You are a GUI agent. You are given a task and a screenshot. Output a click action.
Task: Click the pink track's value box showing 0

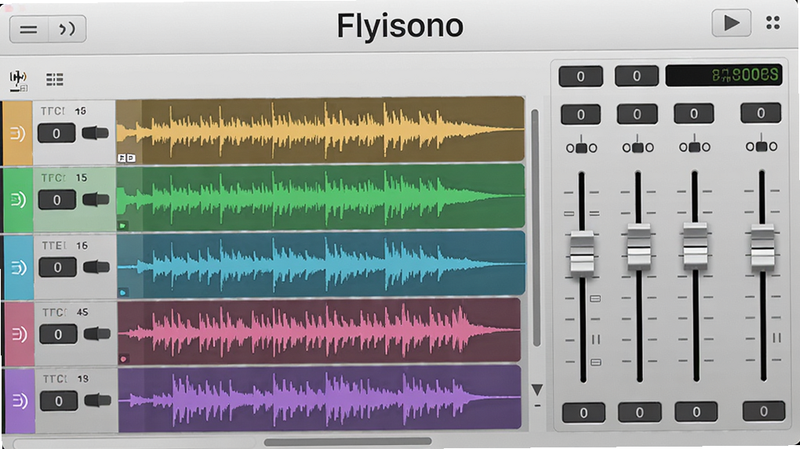tap(58, 334)
